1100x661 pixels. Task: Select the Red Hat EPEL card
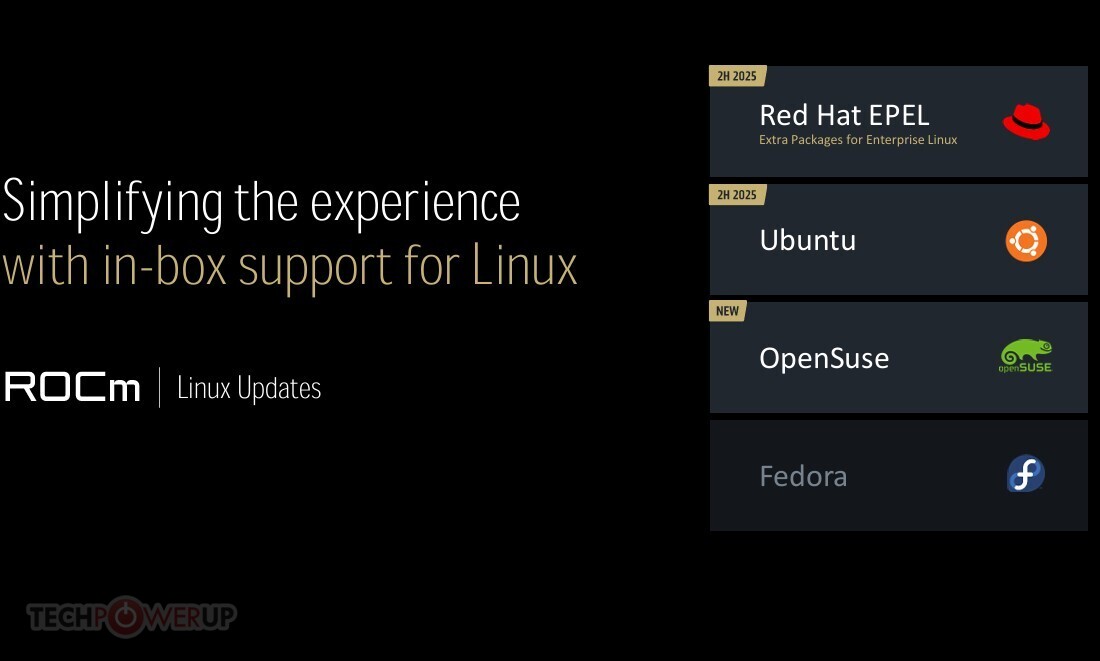(x=899, y=121)
